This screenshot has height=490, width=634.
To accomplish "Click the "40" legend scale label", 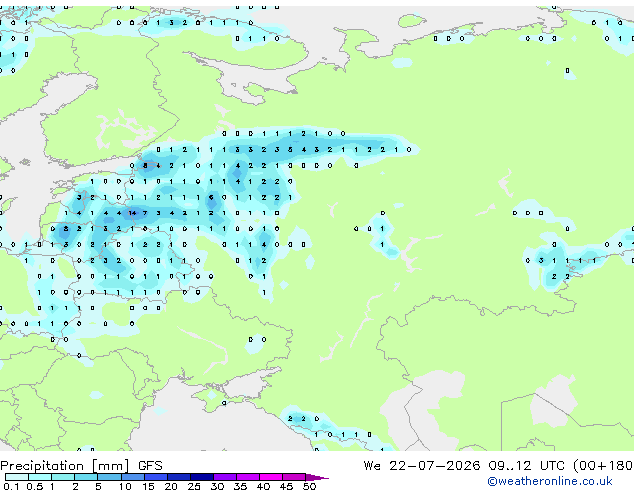I will click(x=263, y=486).
